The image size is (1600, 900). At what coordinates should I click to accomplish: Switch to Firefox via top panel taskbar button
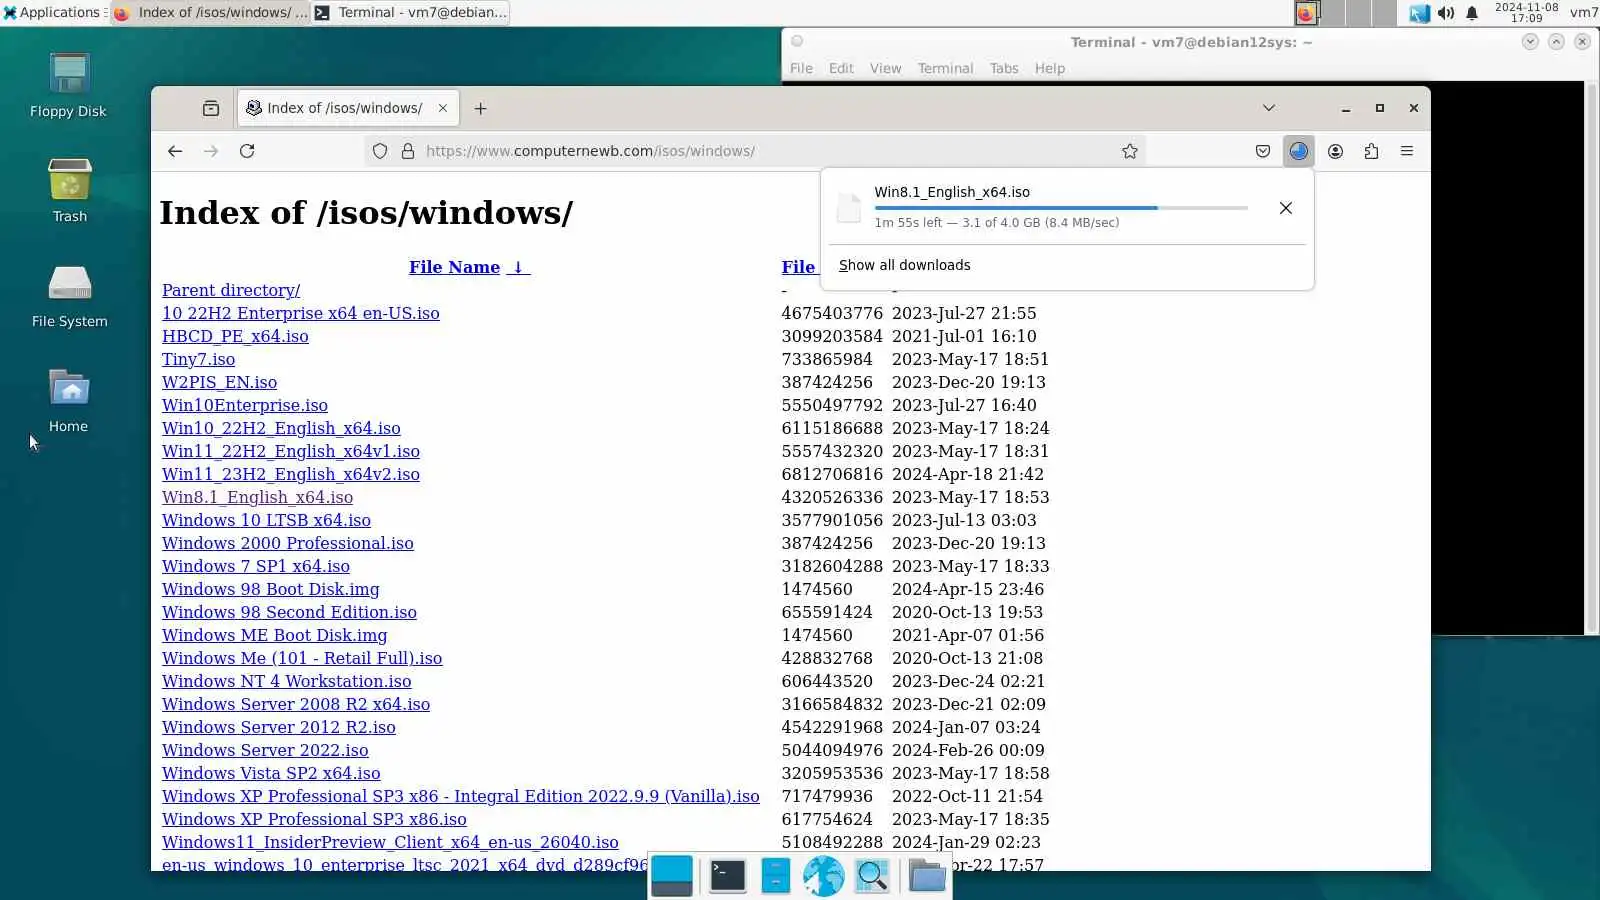pos(210,13)
